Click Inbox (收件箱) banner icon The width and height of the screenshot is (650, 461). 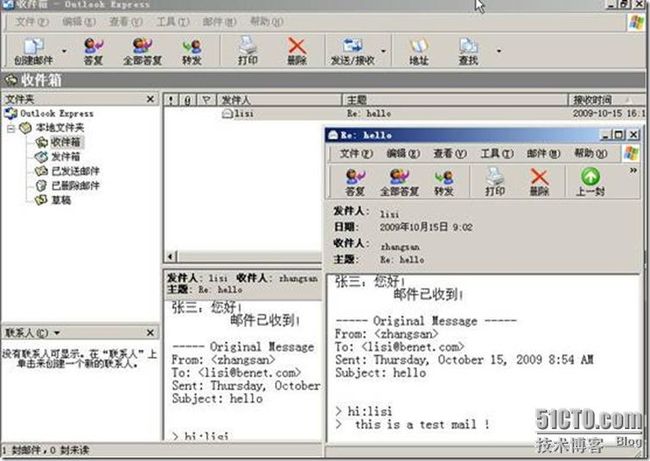11,80
